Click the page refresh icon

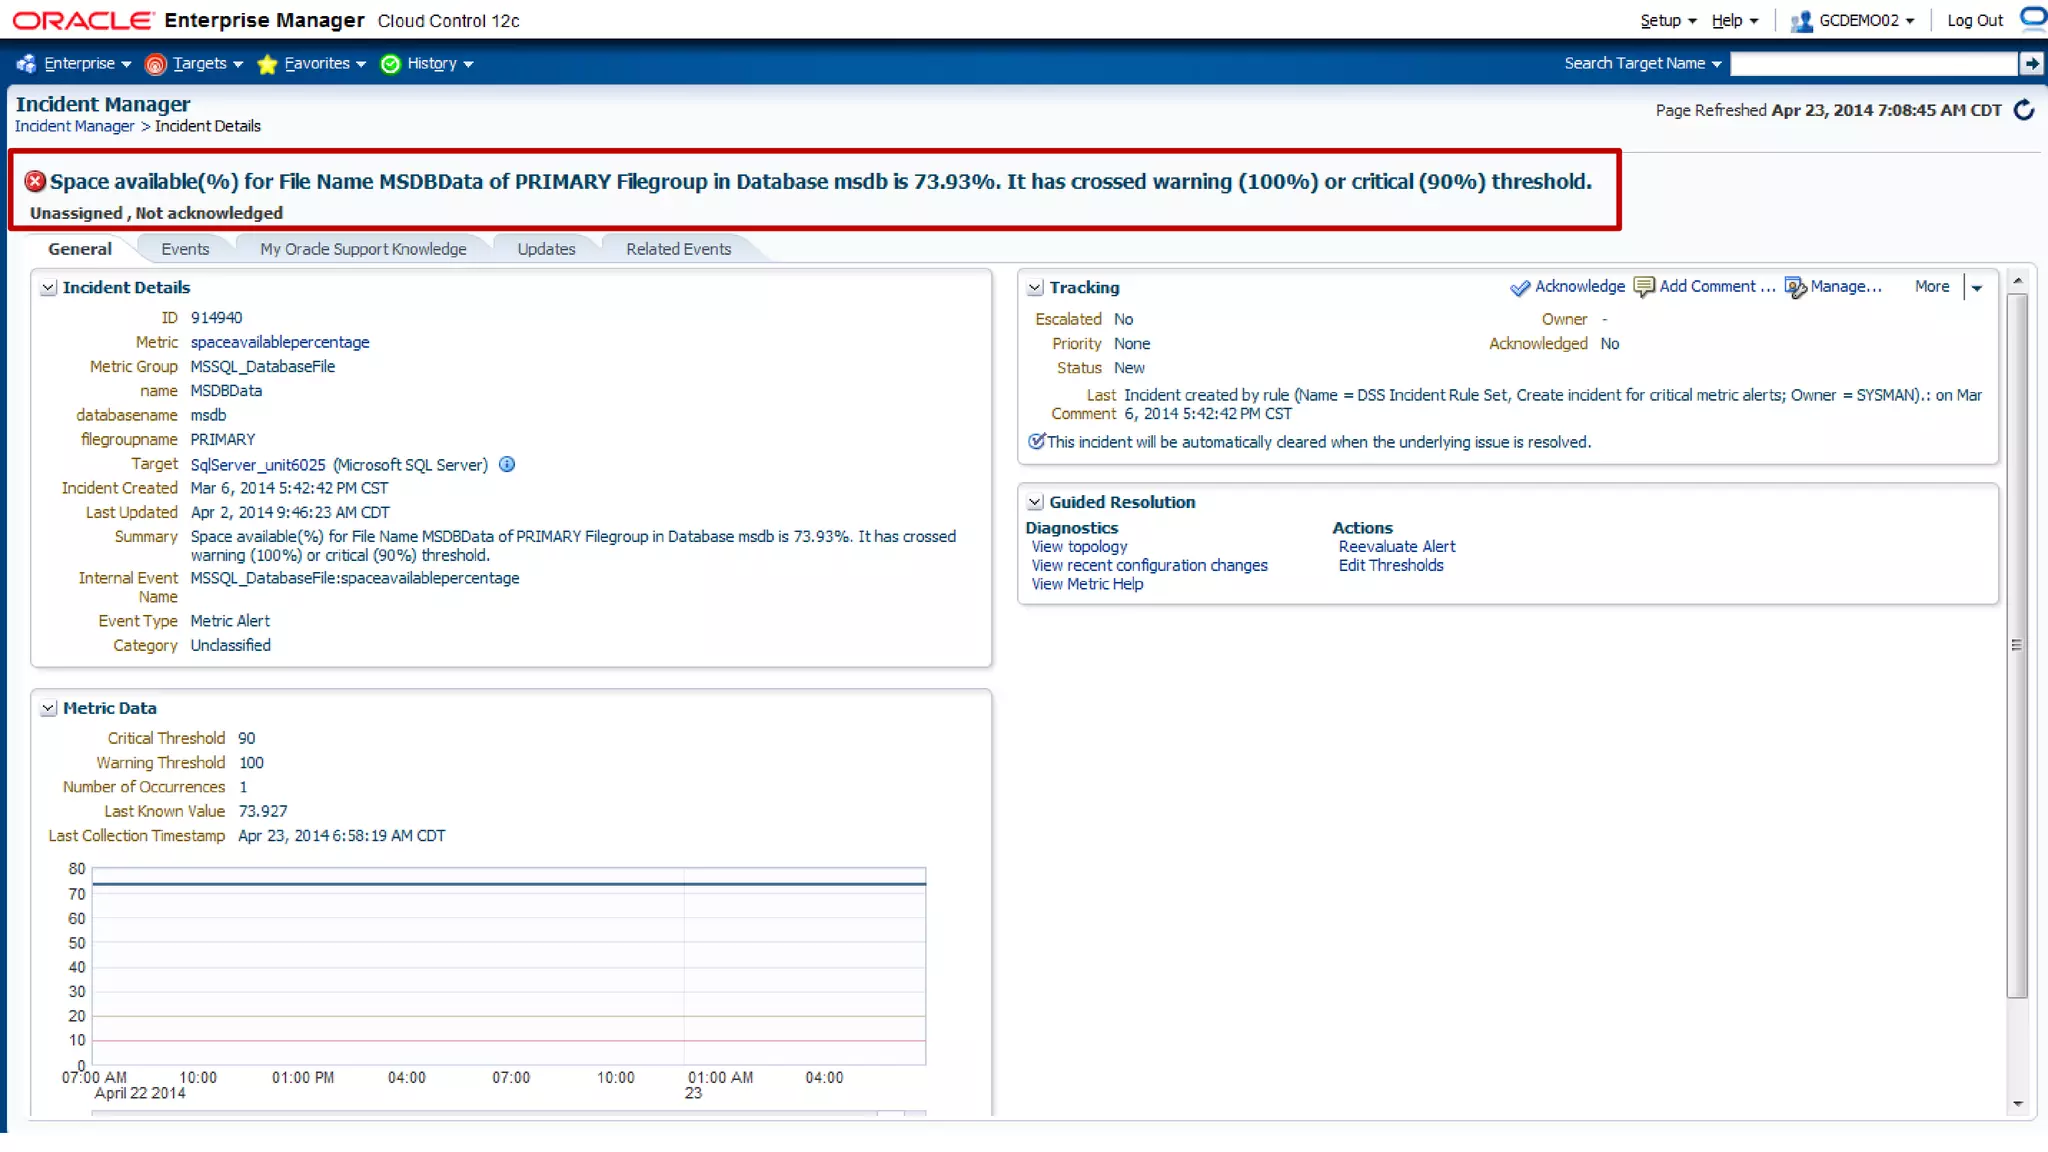coord(2024,110)
